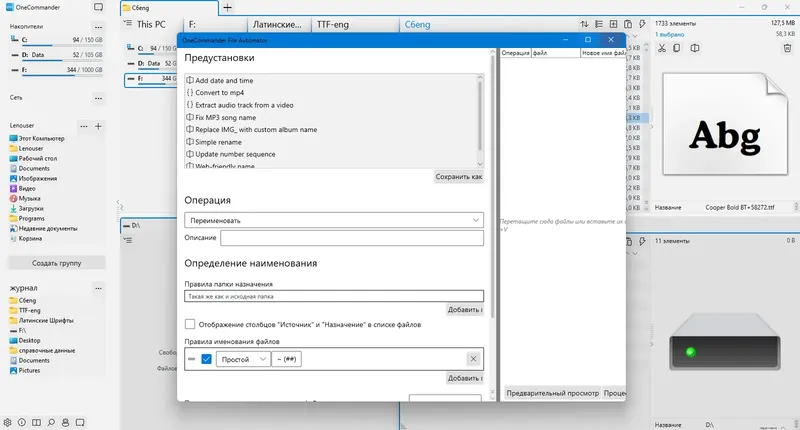The height and width of the screenshot is (430, 800).
Task: Cut the selected file with scissors icon
Action: [x=662, y=48]
